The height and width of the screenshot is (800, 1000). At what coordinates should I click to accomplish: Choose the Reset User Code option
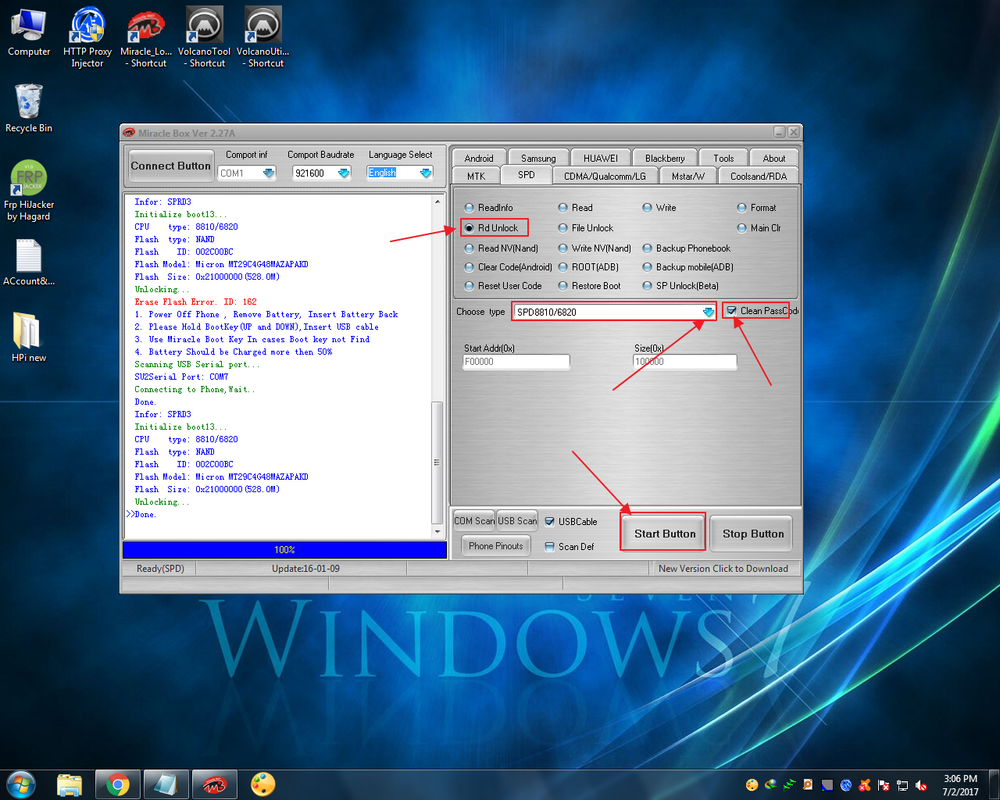click(503, 286)
